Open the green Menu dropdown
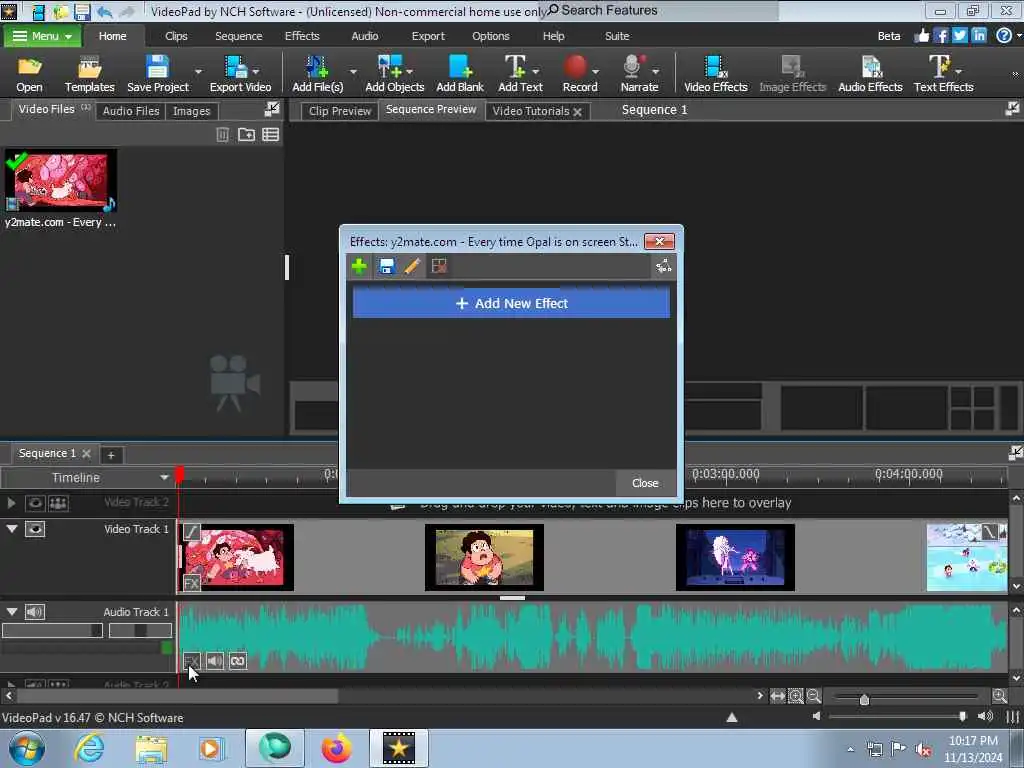The image size is (1024, 768). pos(42,36)
